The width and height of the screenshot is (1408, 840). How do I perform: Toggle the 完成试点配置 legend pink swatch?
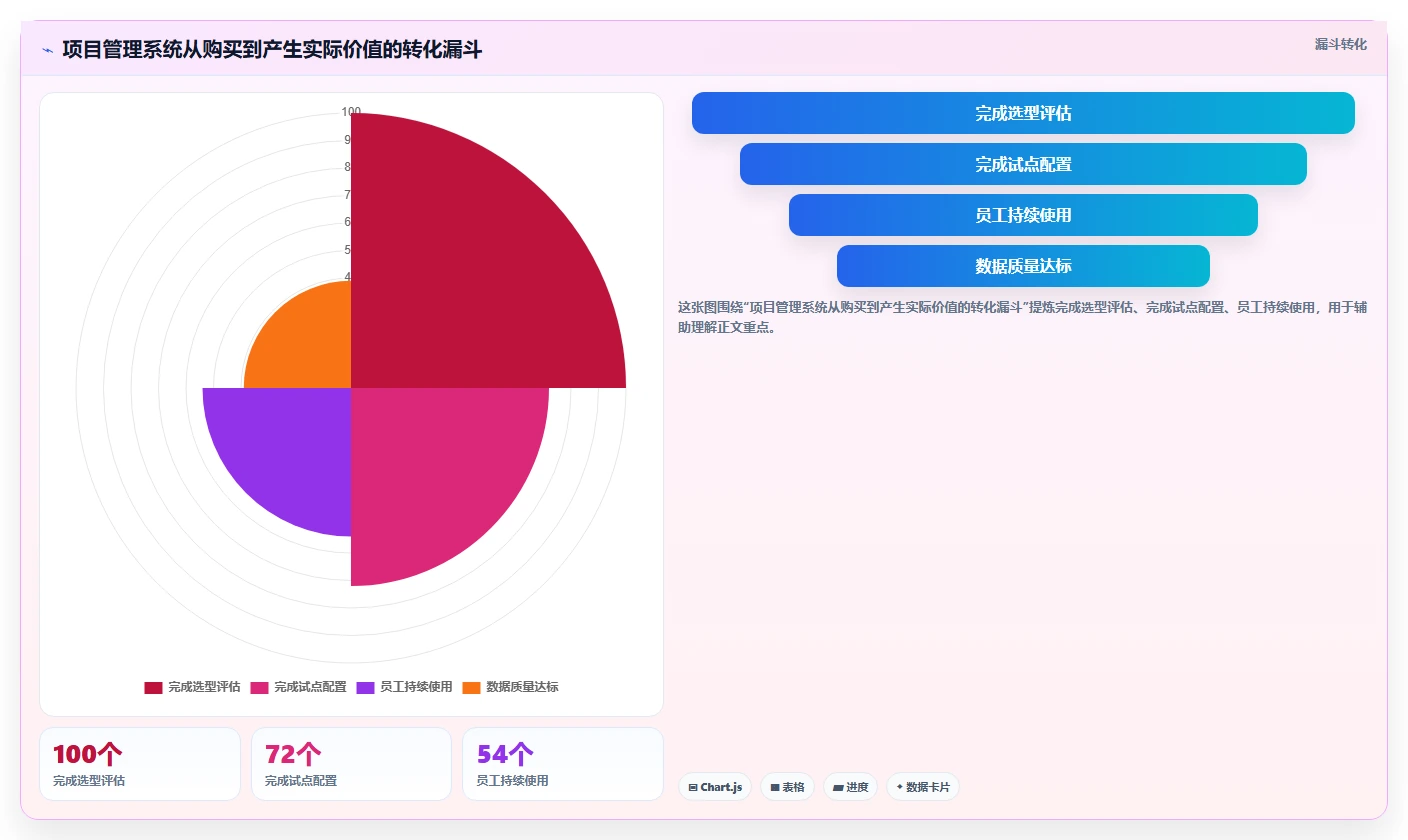click(259, 688)
